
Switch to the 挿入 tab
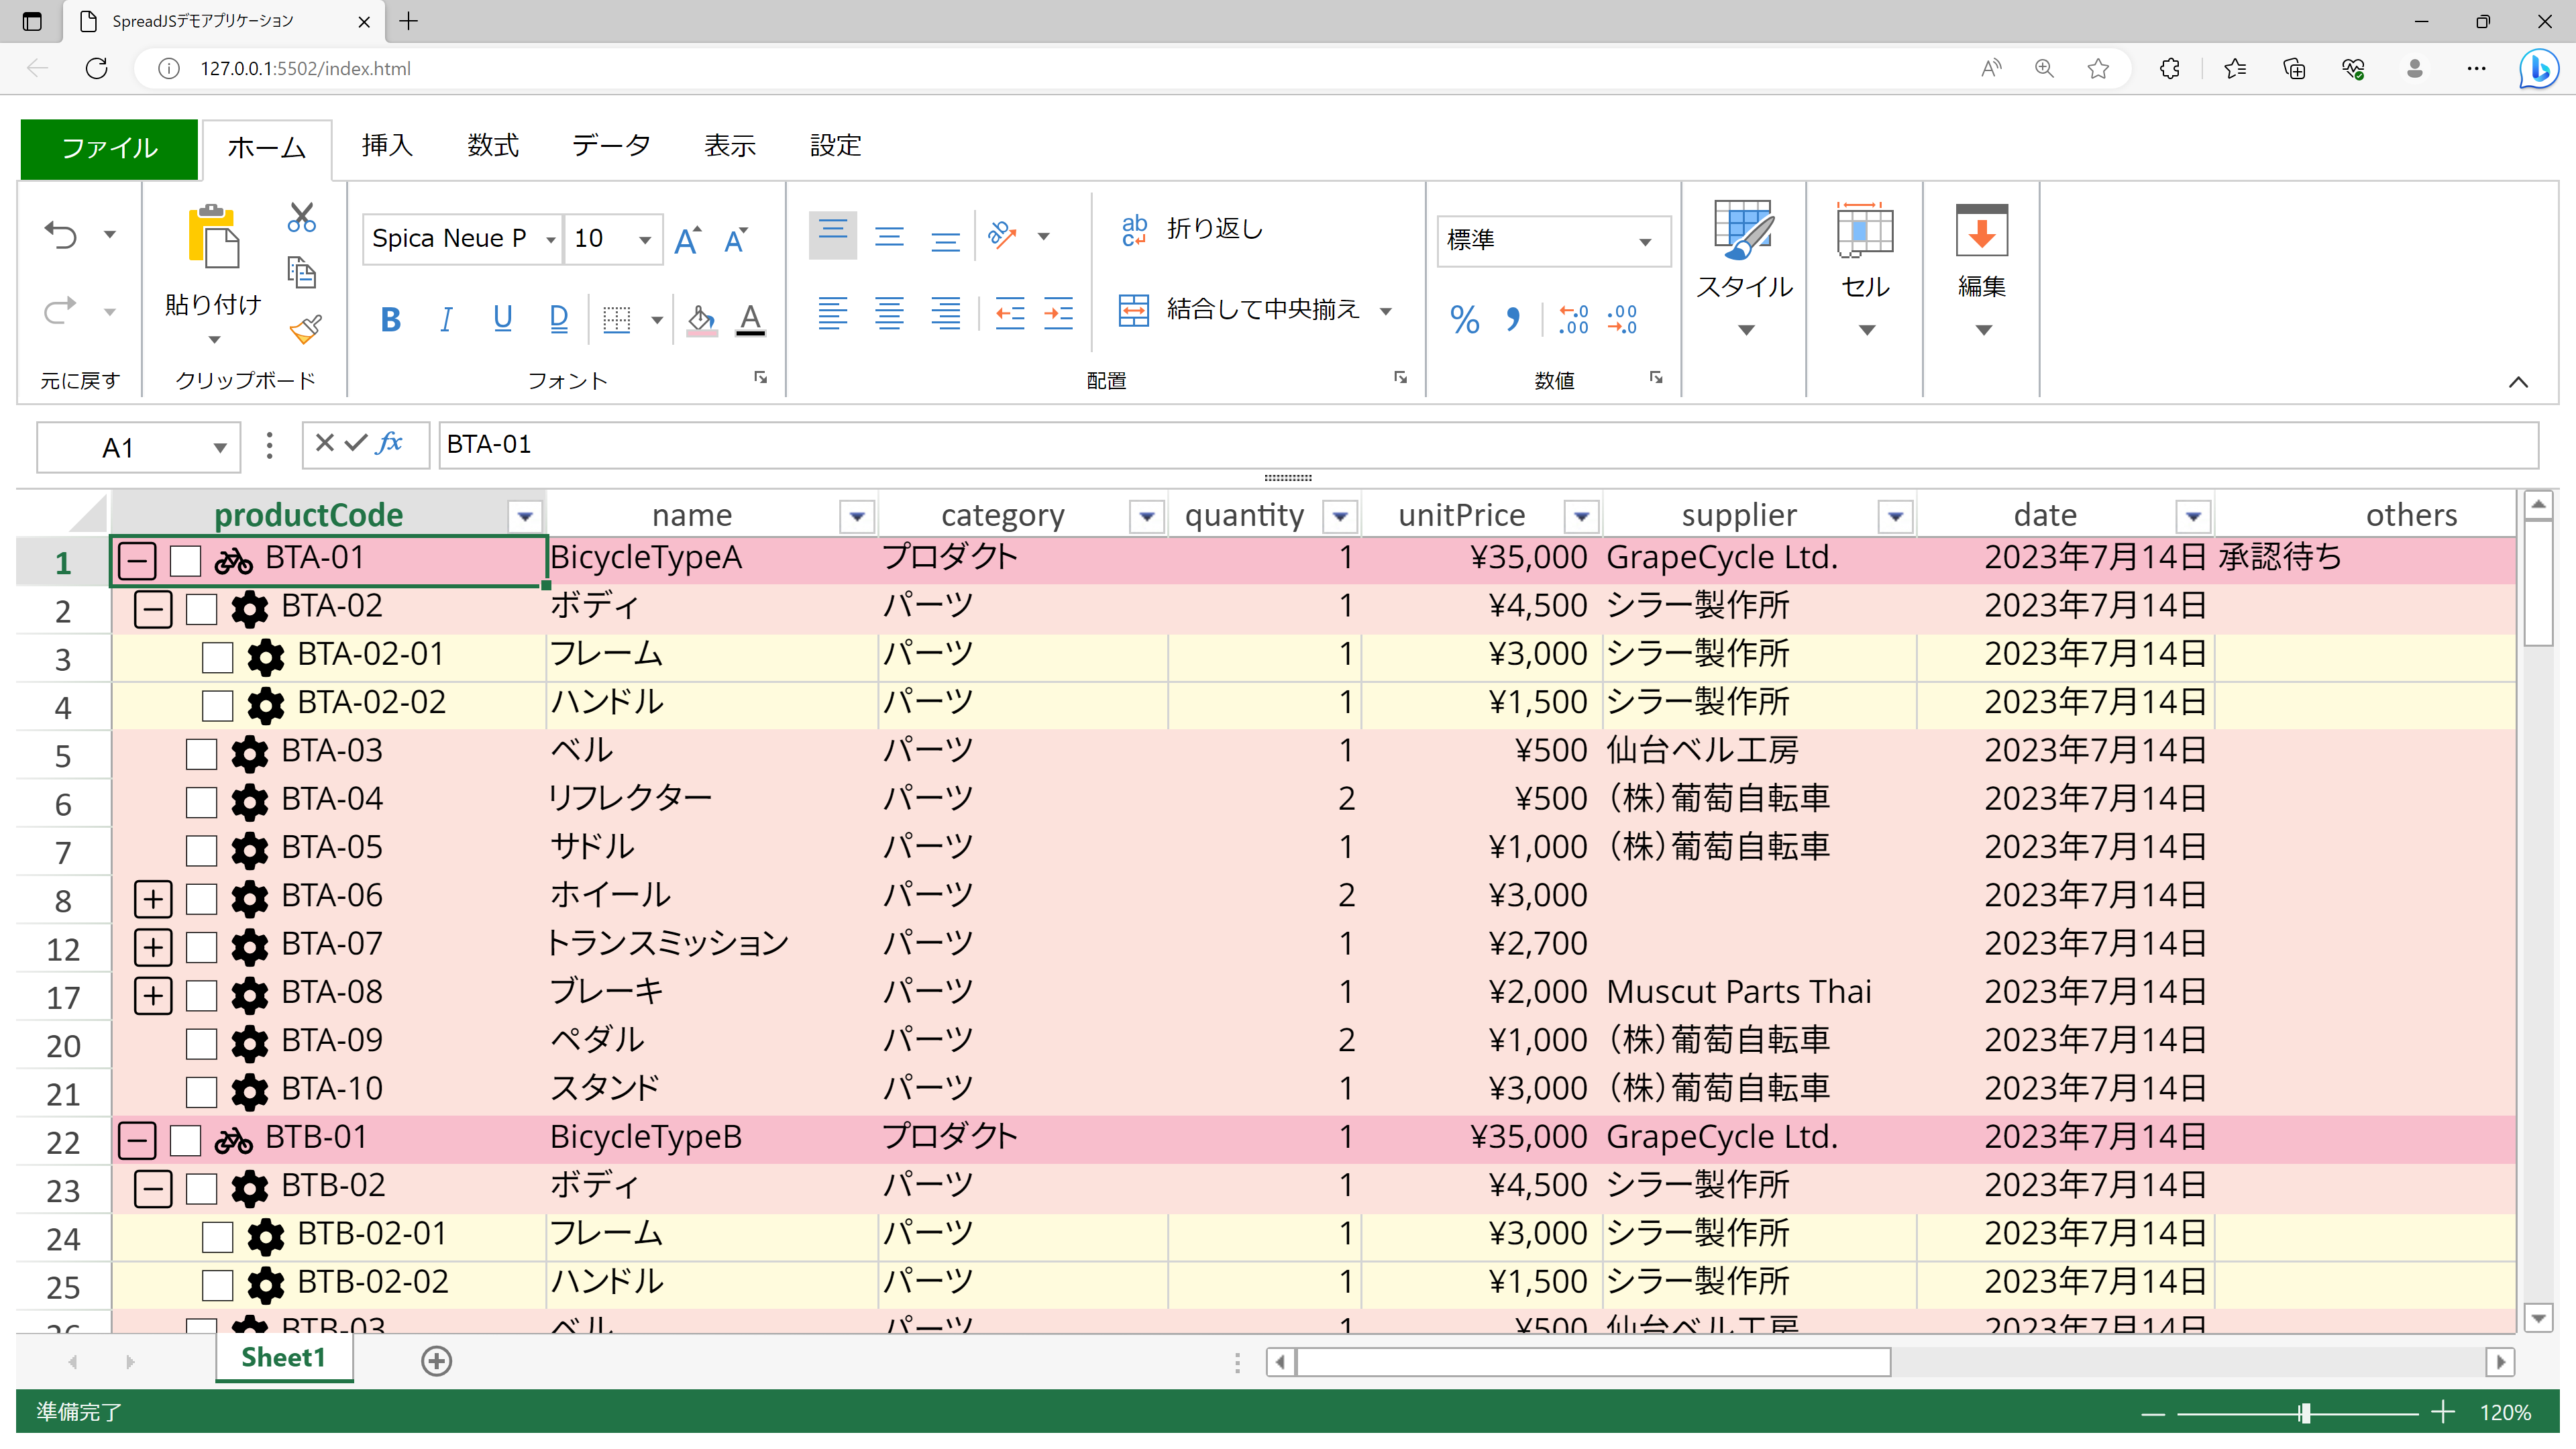click(x=386, y=146)
